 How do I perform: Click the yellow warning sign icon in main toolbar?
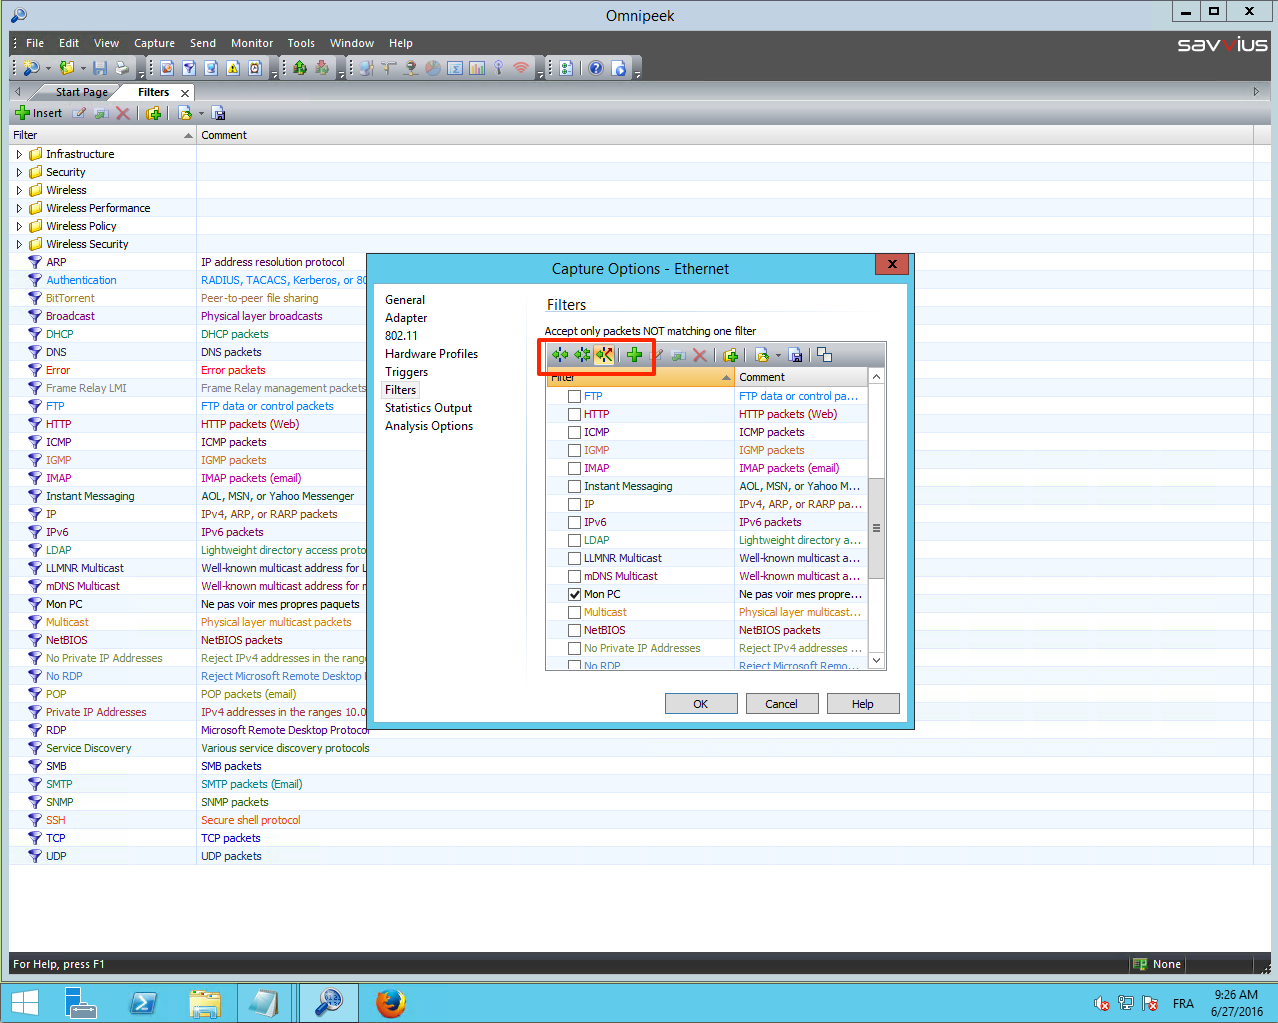[x=233, y=68]
